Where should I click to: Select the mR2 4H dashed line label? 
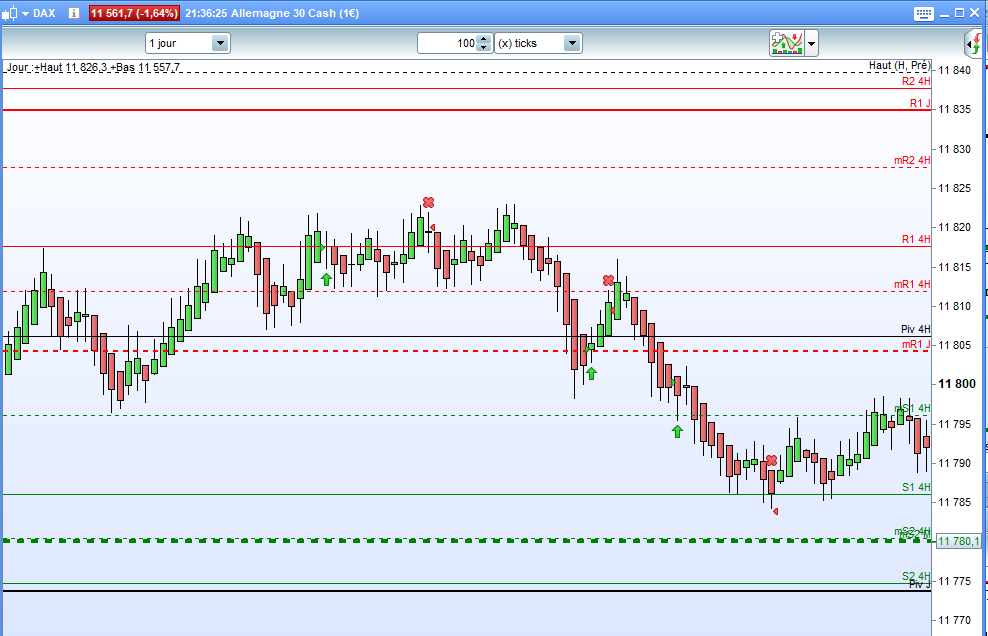(x=912, y=160)
